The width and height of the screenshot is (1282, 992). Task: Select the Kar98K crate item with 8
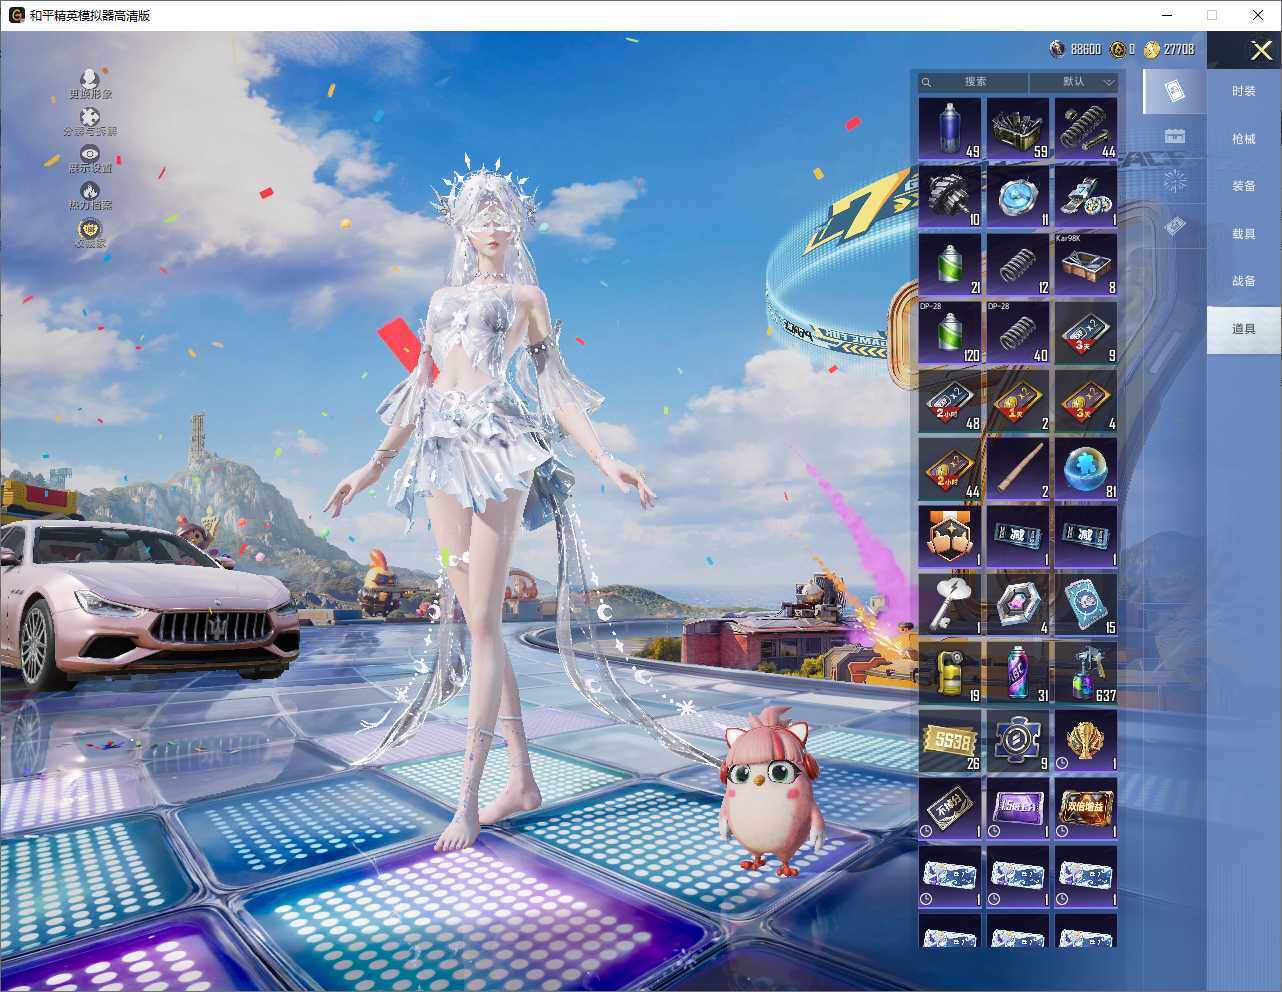1086,264
